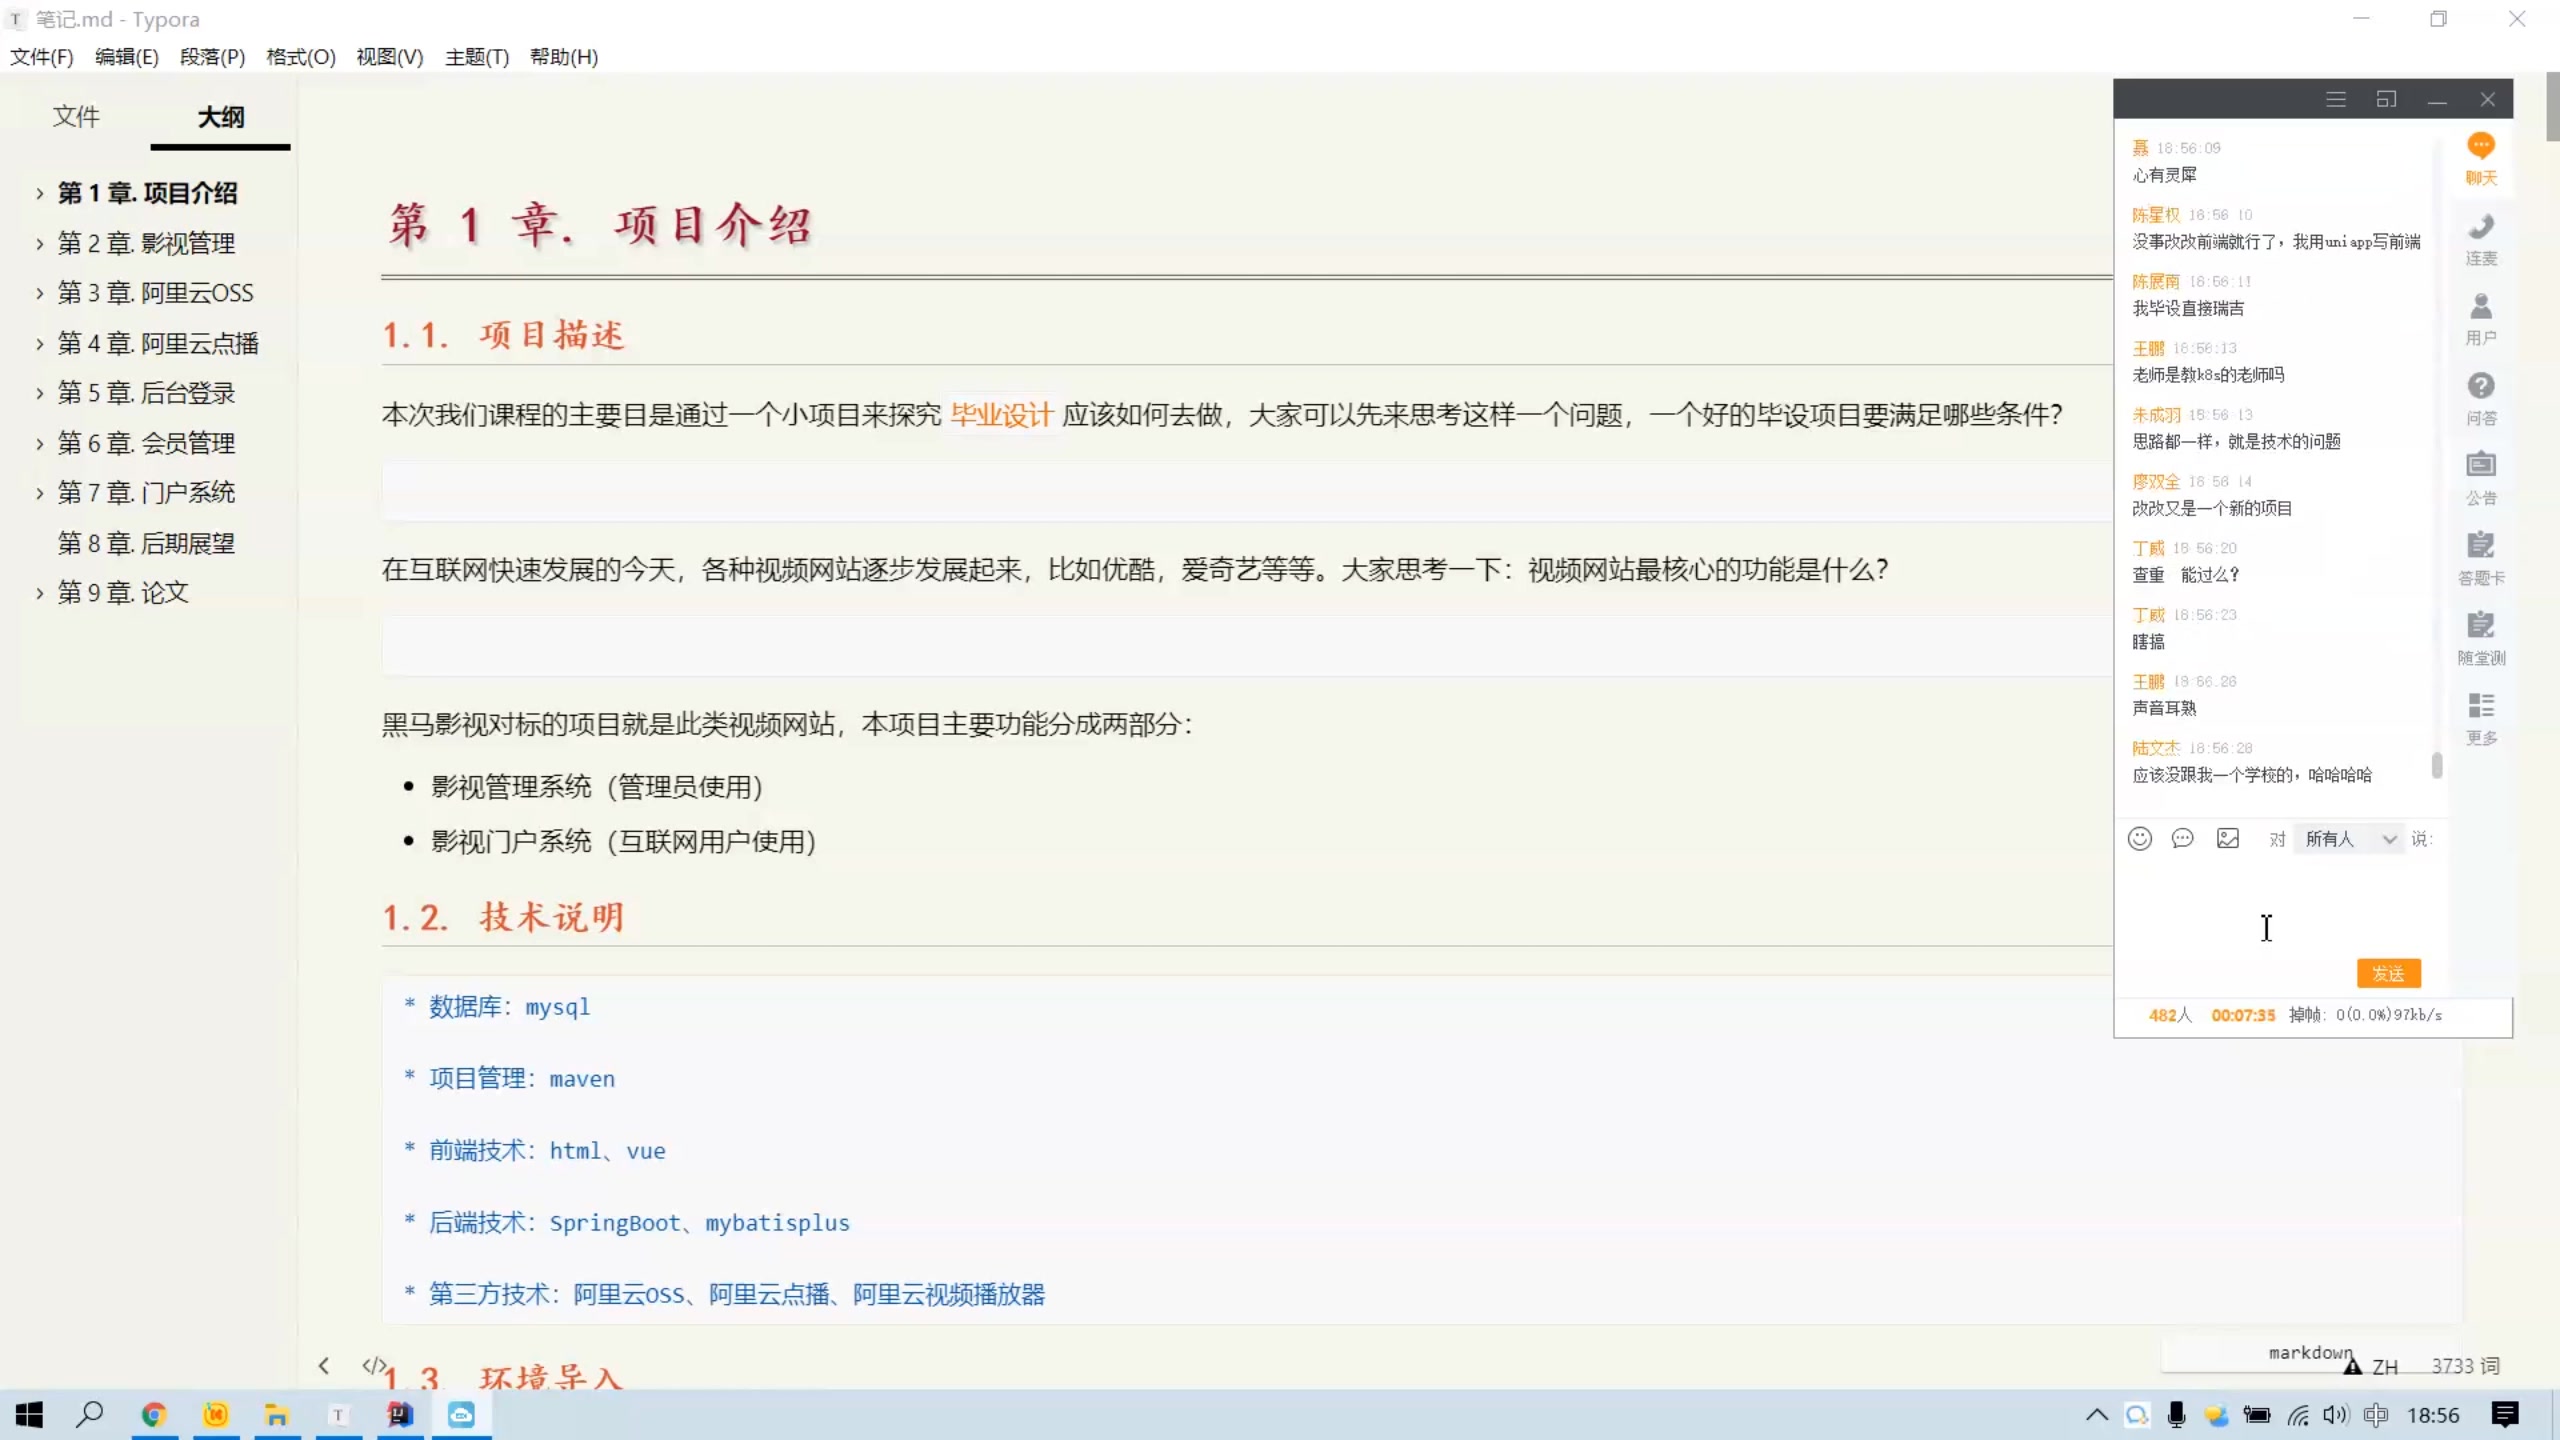Open the 文件(F) menu
The height and width of the screenshot is (1440, 2560).
[42, 57]
